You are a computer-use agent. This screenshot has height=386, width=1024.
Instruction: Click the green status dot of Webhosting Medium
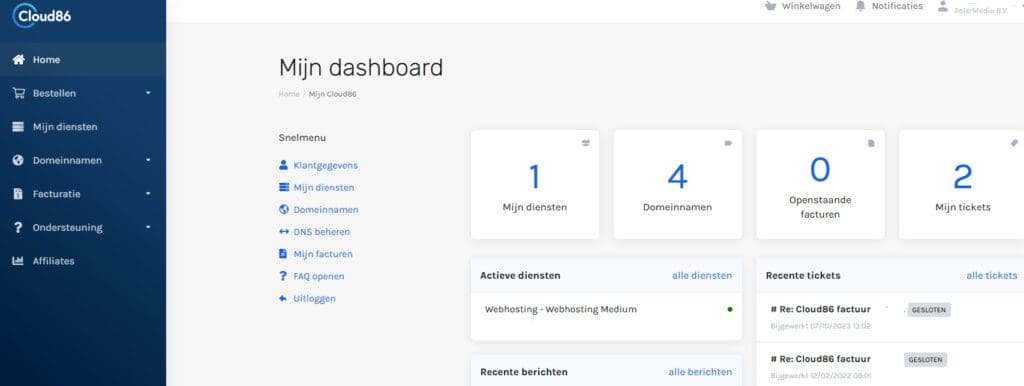729,310
